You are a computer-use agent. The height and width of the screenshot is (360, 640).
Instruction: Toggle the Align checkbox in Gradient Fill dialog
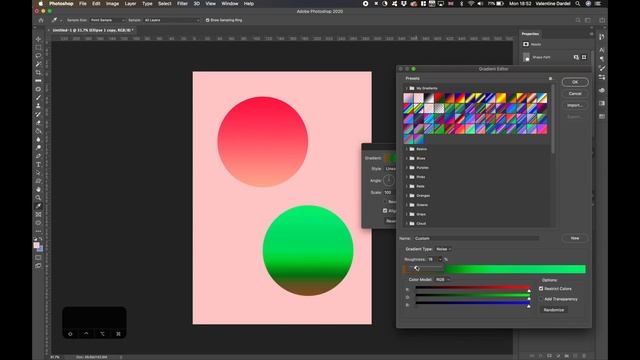point(385,211)
